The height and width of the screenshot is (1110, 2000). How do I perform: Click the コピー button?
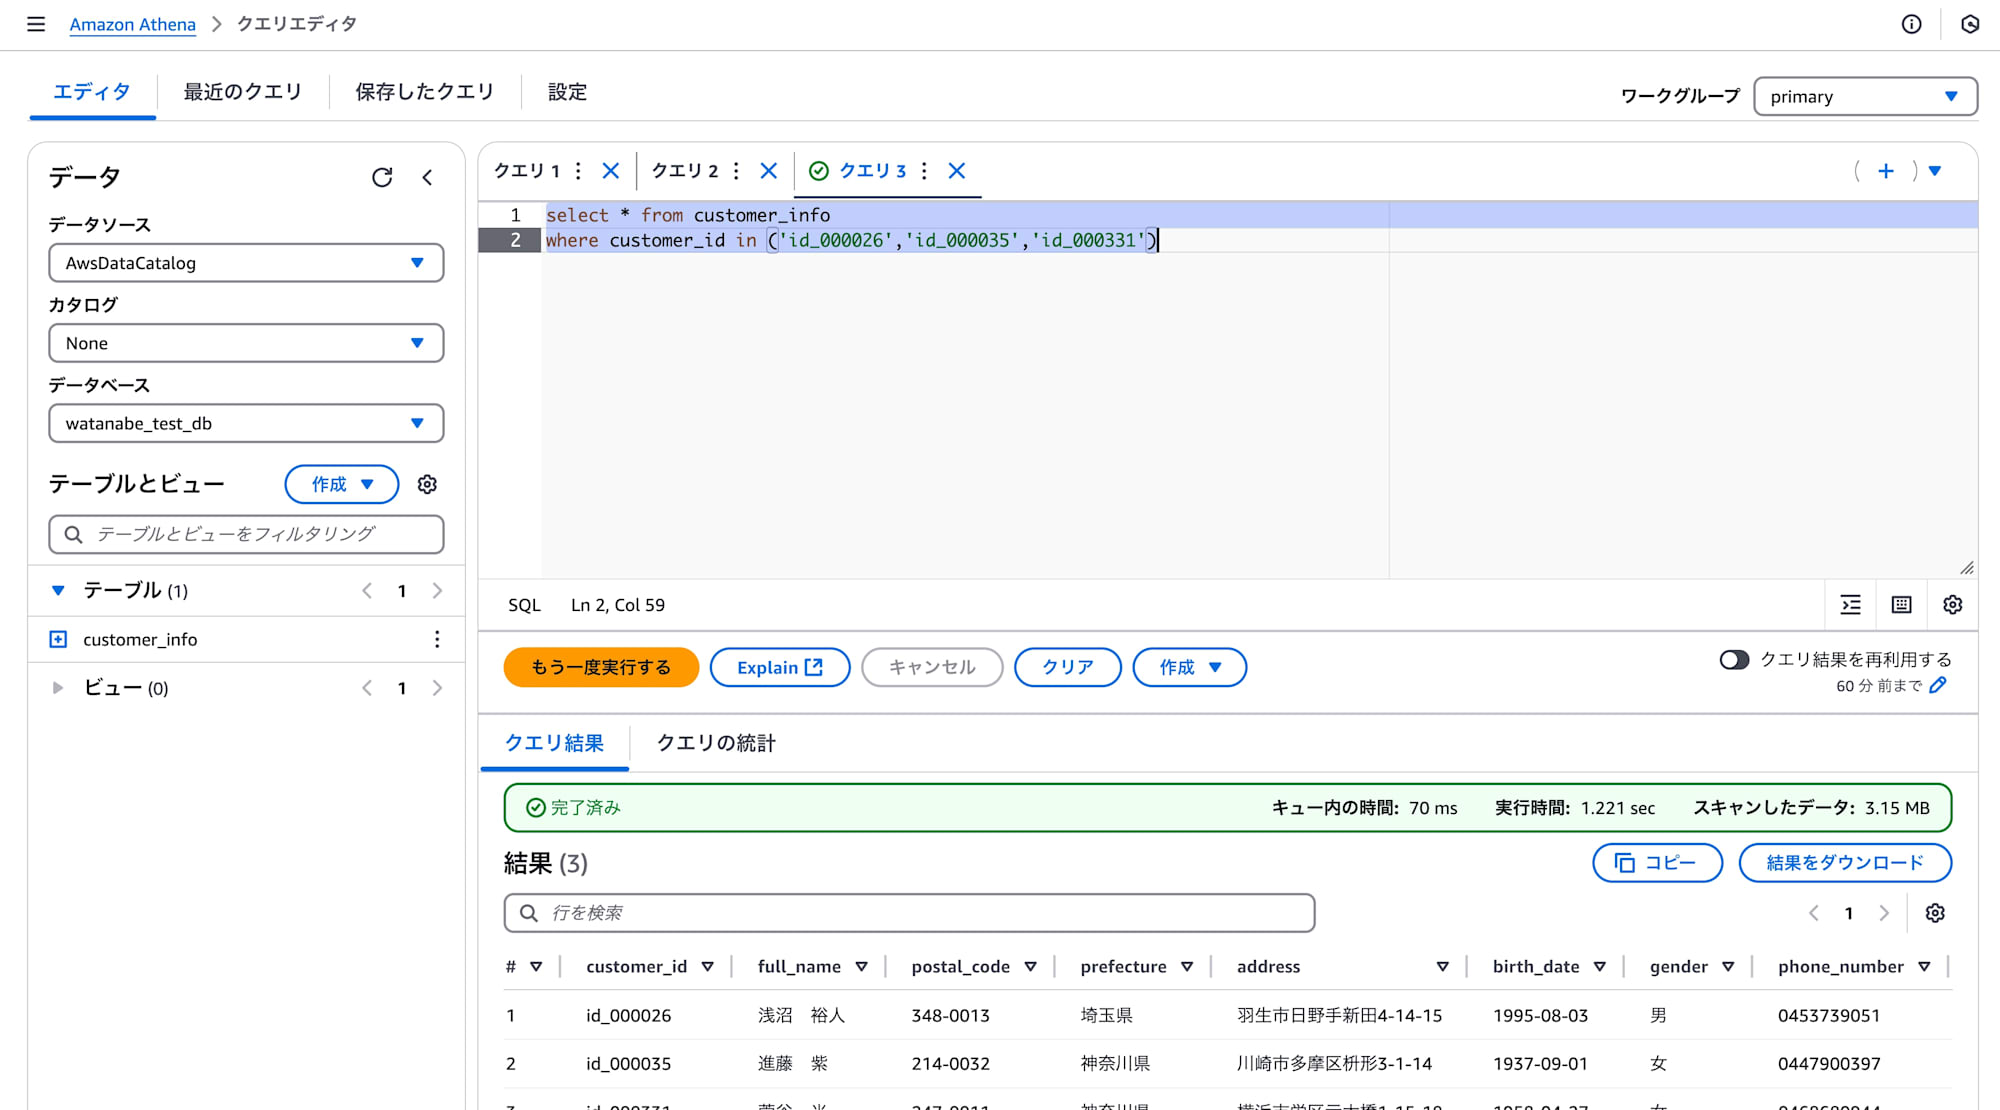click(x=1658, y=863)
